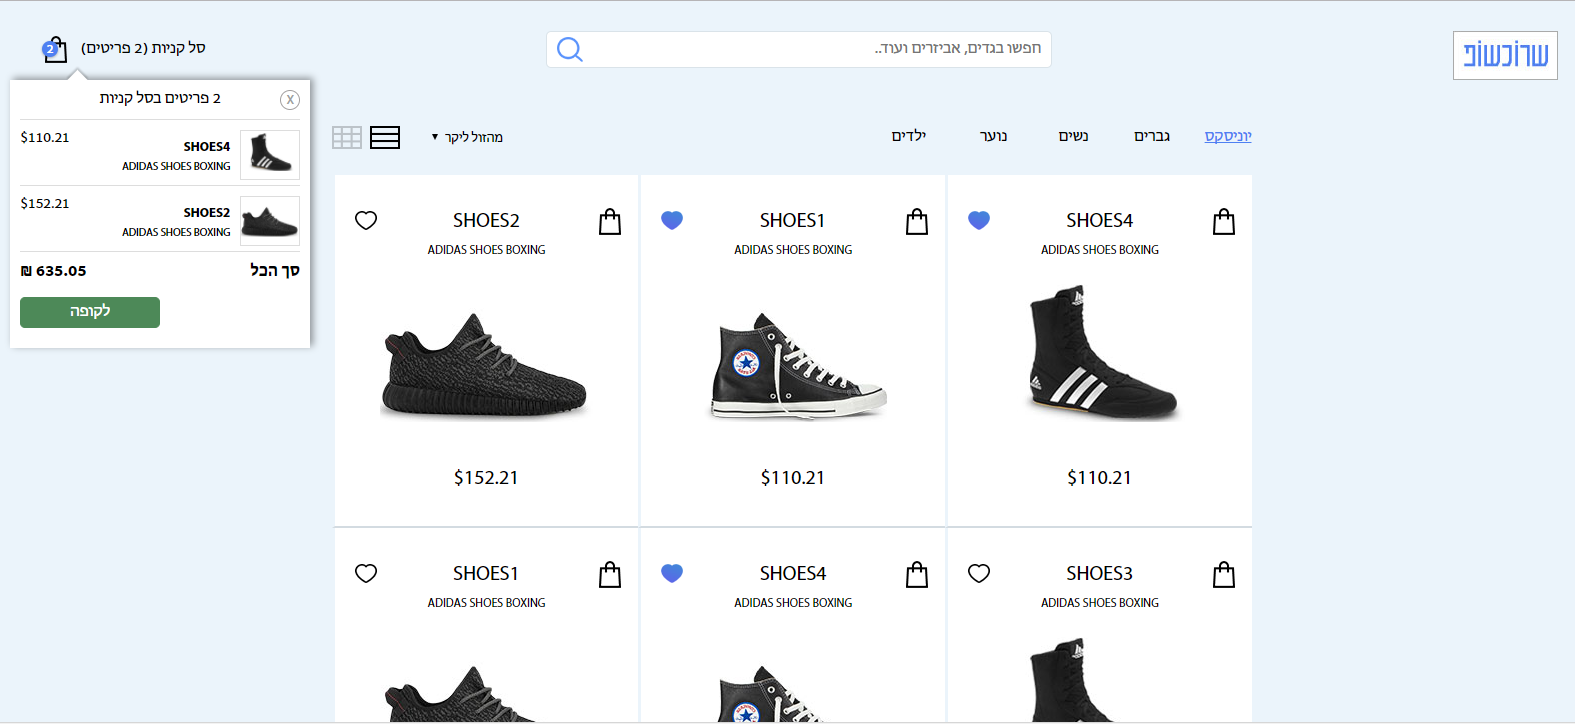The height and width of the screenshot is (724, 1575).
Task: Focus the search input field
Action: click(799, 49)
